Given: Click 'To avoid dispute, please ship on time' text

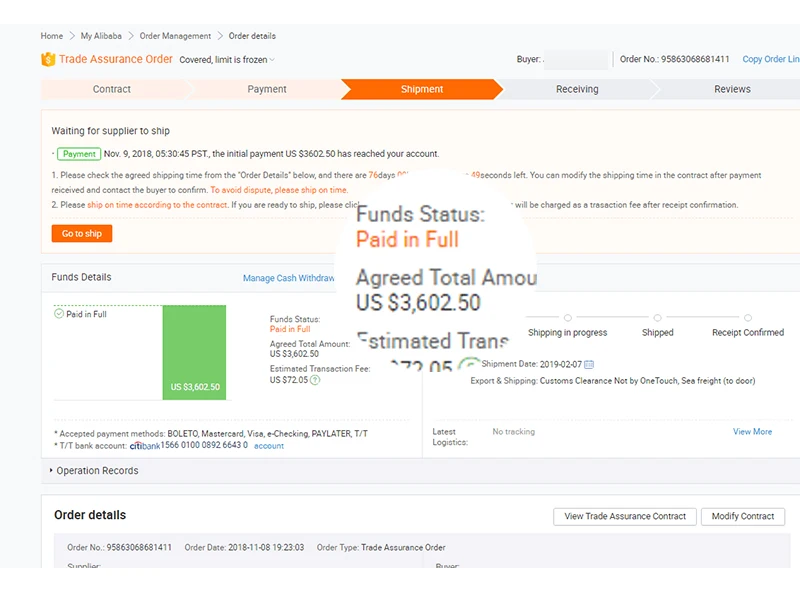Looking at the screenshot, I should [x=279, y=190].
